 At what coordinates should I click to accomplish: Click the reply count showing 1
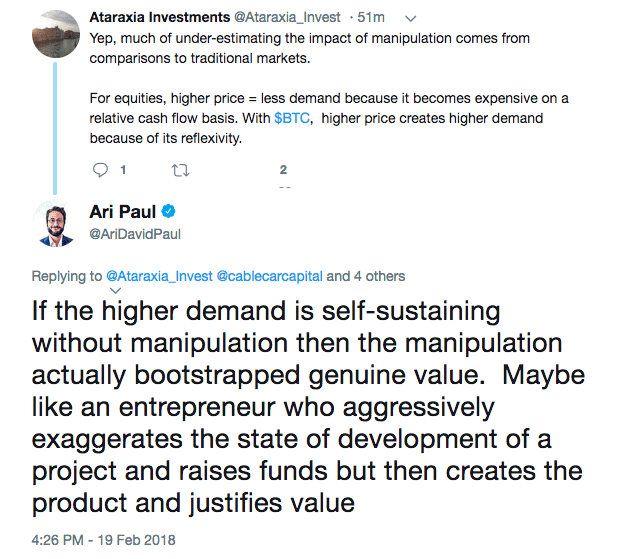(x=122, y=170)
